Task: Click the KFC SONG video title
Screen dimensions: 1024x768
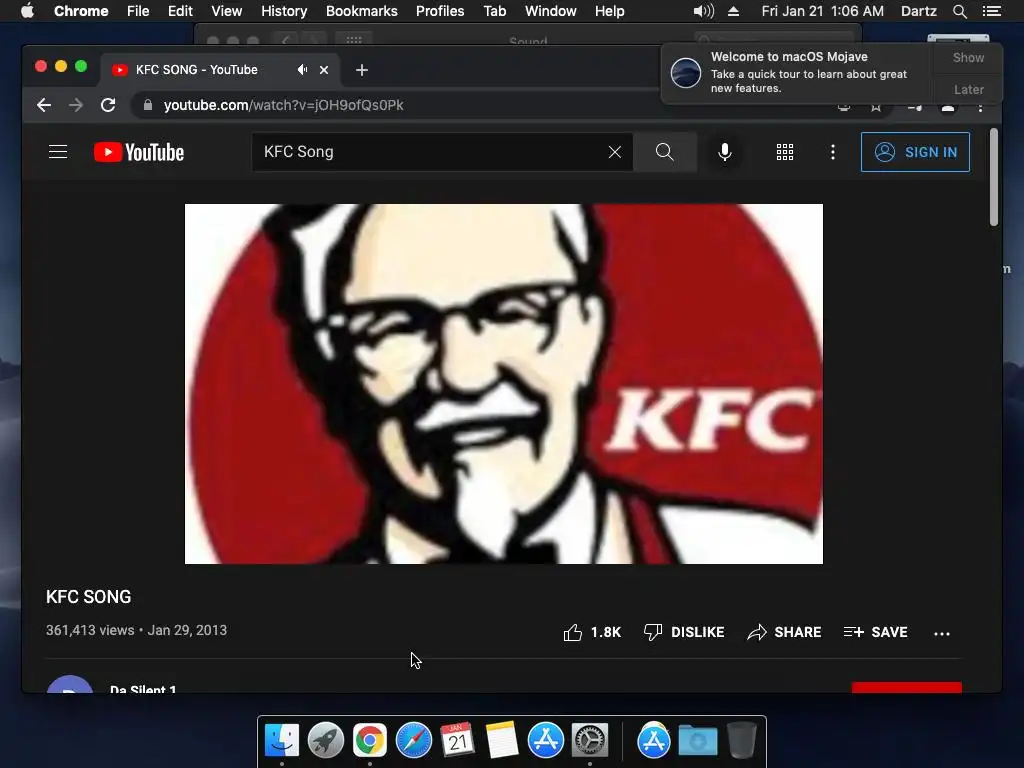Action: 89,597
